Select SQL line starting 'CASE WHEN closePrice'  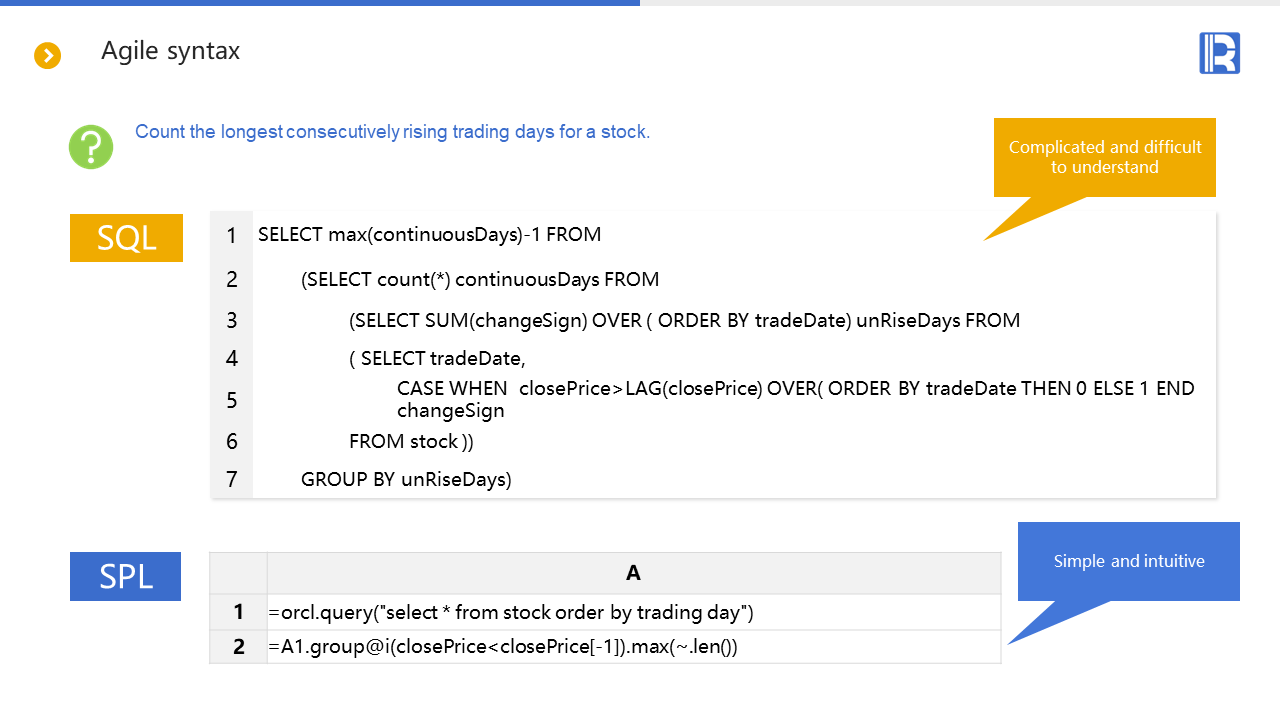pos(796,400)
